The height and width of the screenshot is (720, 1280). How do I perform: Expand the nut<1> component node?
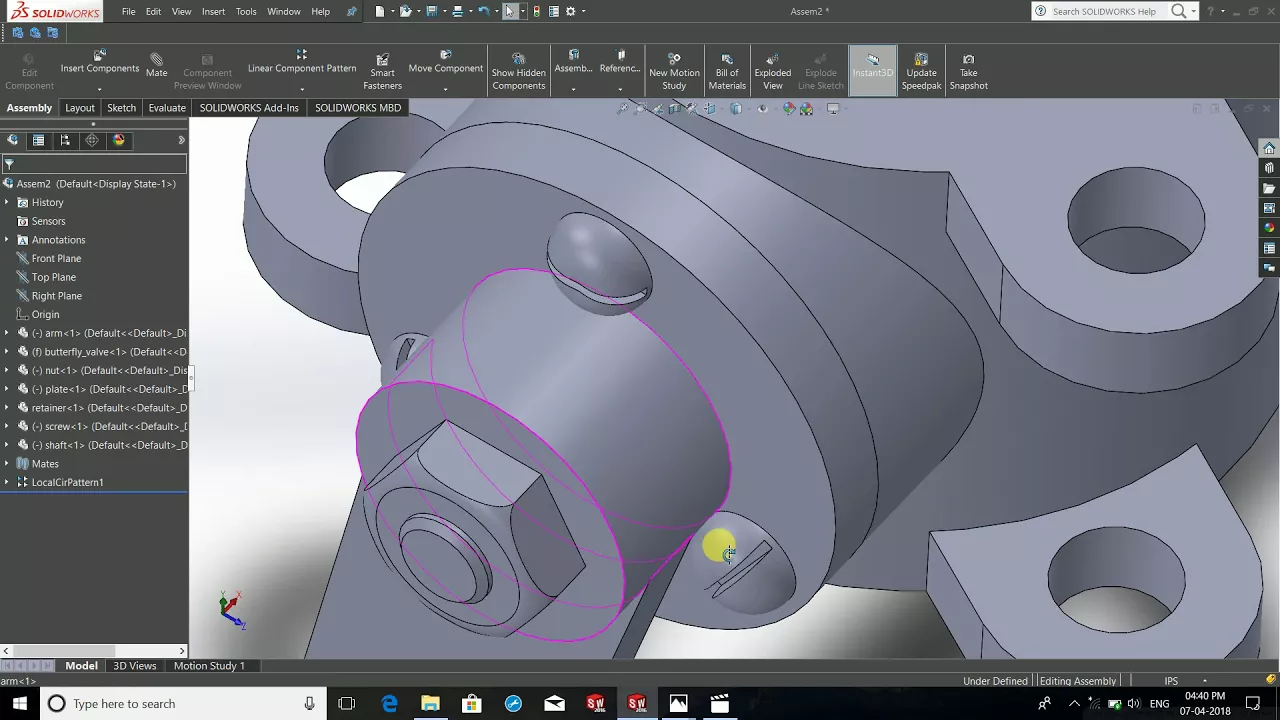click(x=7, y=370)
